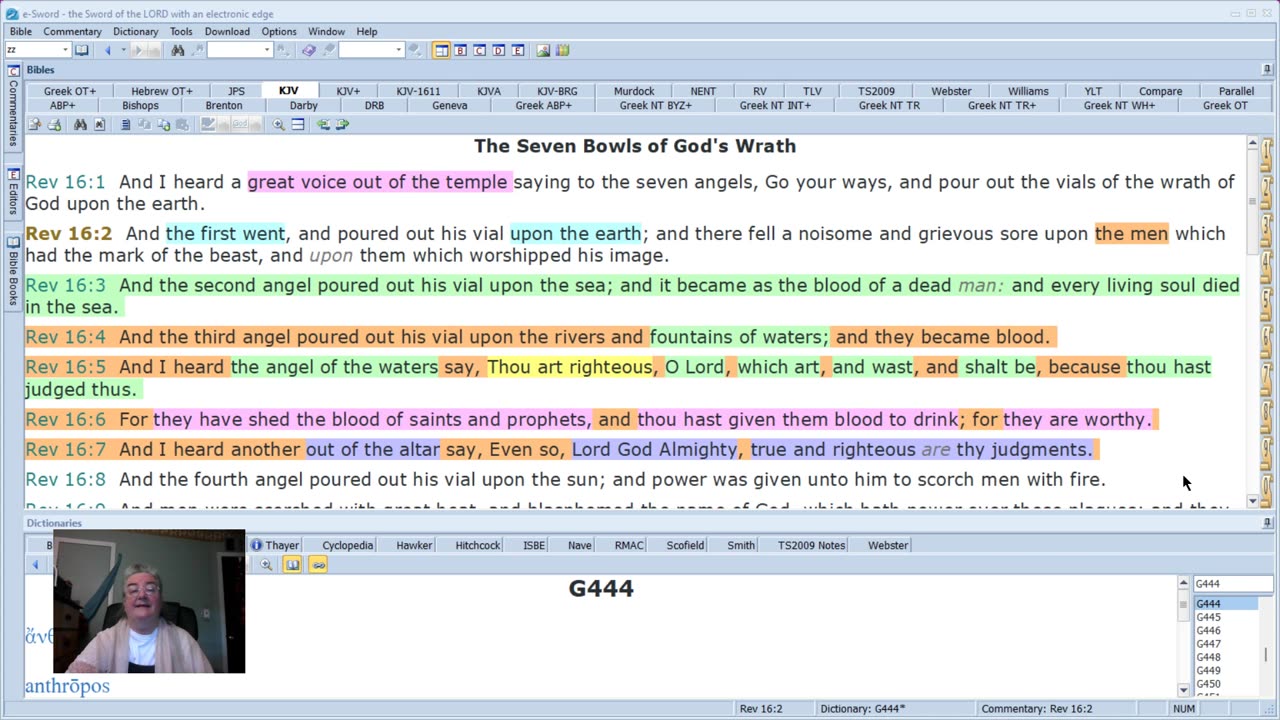Click the colored books icon in top toolbar

562,50
